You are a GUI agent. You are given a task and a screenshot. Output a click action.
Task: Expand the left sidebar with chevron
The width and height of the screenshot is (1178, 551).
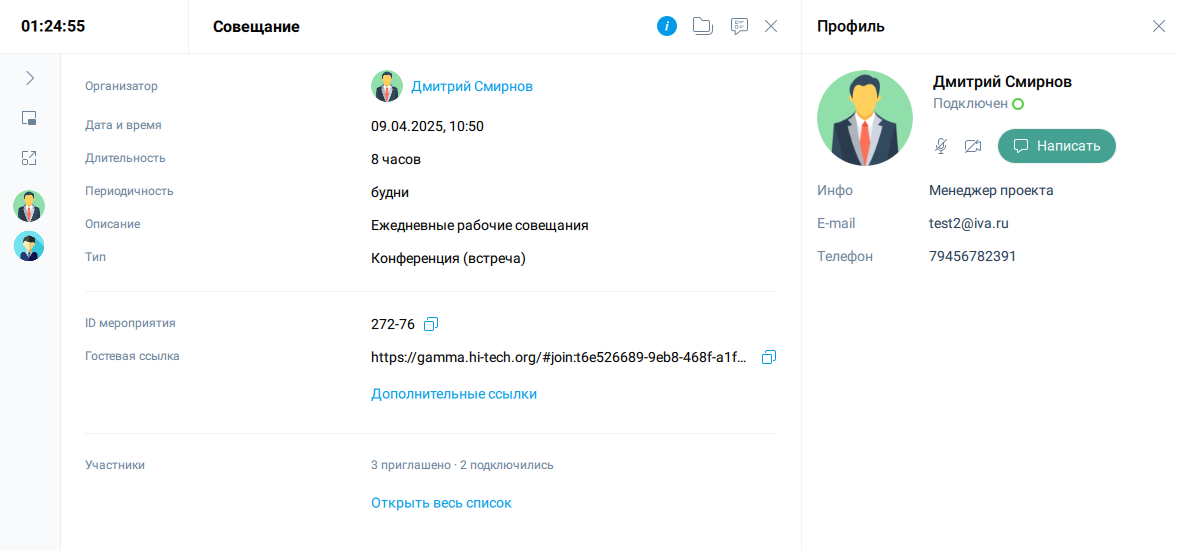point(30,77)
